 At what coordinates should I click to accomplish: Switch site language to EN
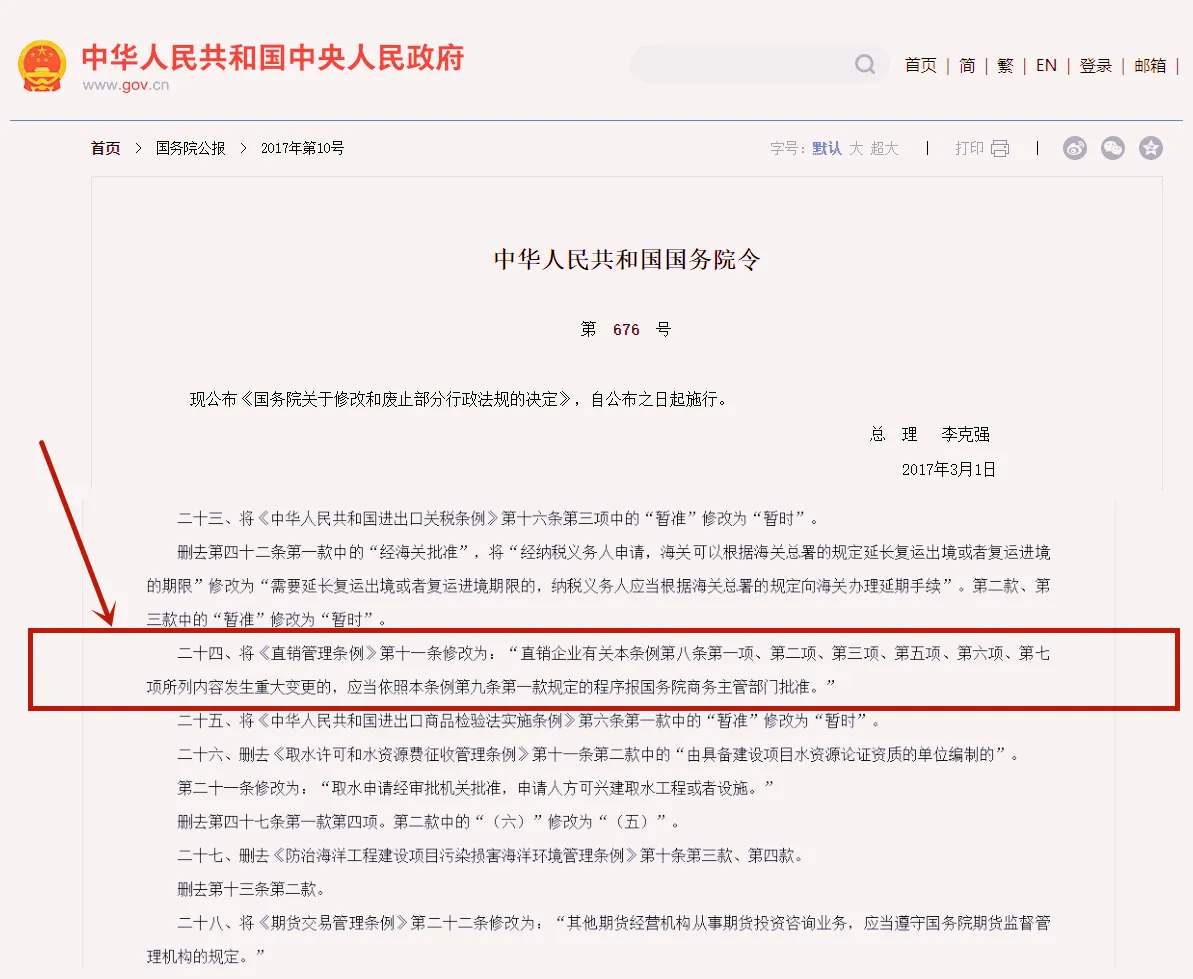(x=1046, y=65)
